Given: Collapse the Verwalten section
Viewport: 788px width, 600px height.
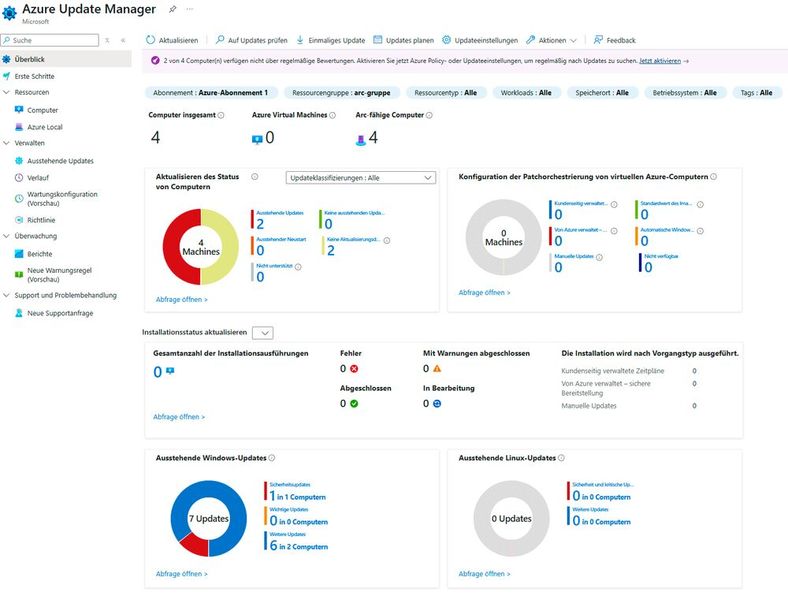Looking at the screenshot, I should 7,143.
